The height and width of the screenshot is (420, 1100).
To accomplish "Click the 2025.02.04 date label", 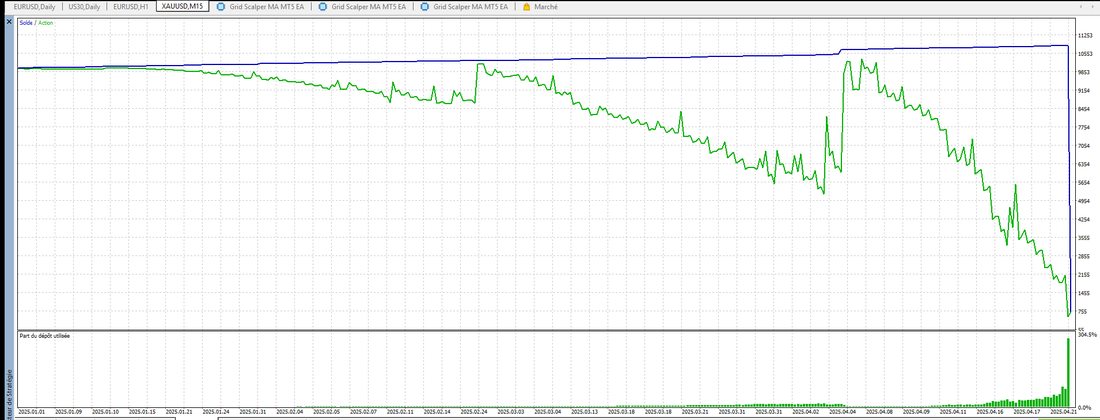I will point(290,413).
